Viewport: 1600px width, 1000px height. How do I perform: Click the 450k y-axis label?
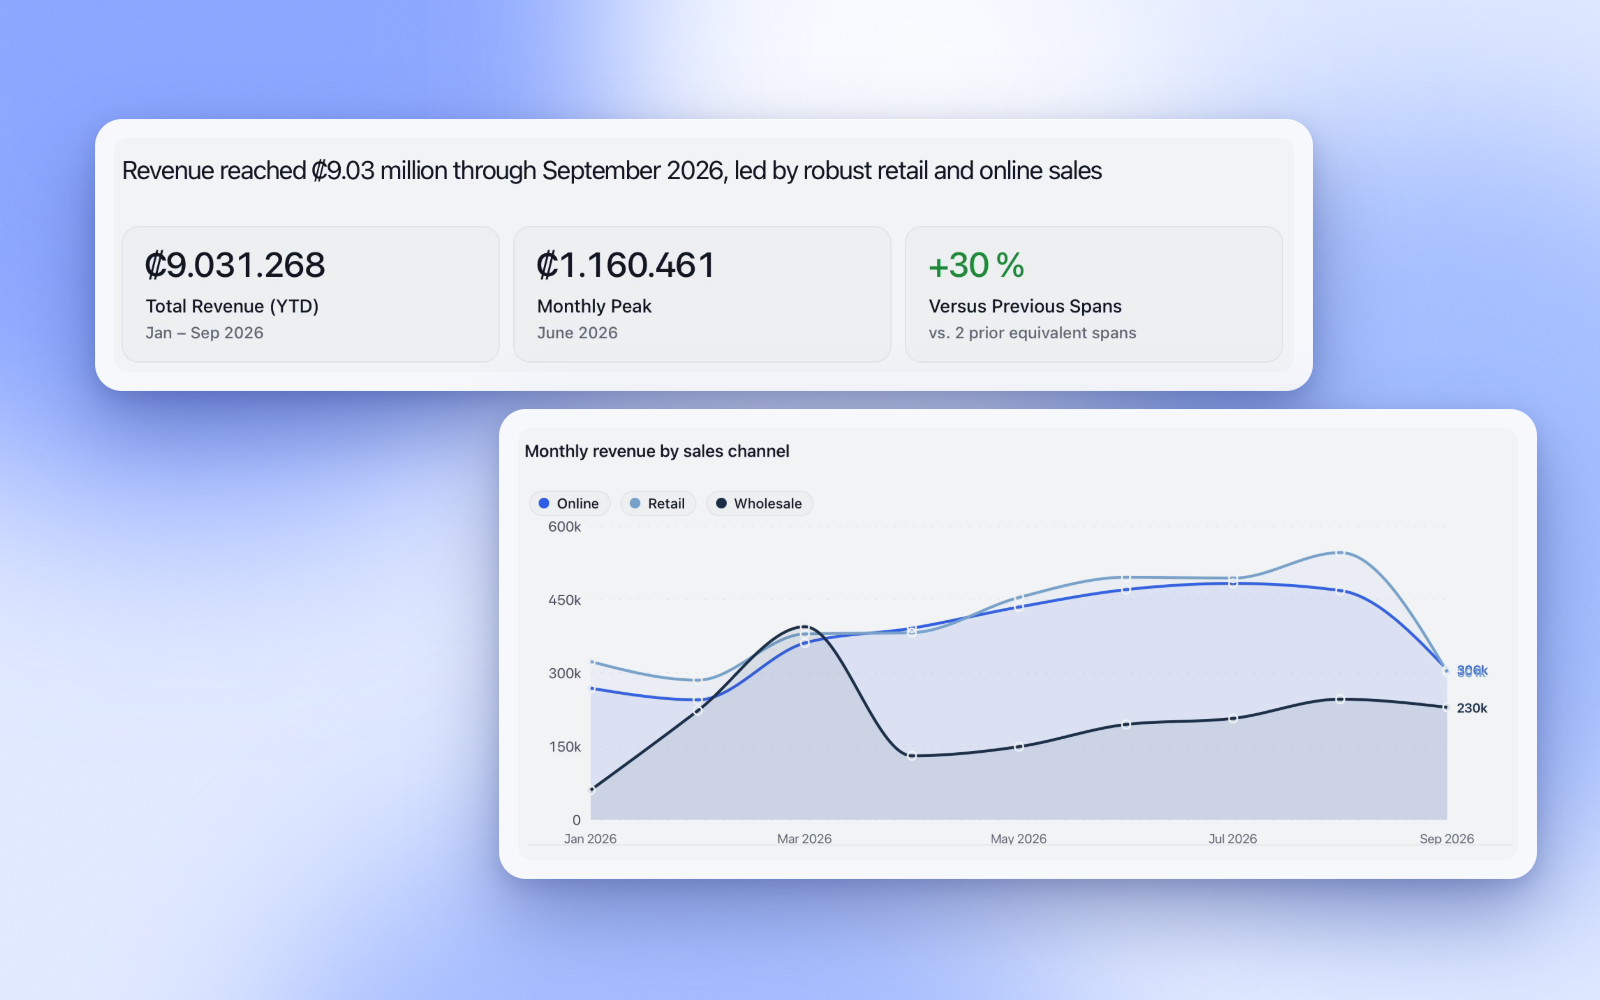coord(564,600)
